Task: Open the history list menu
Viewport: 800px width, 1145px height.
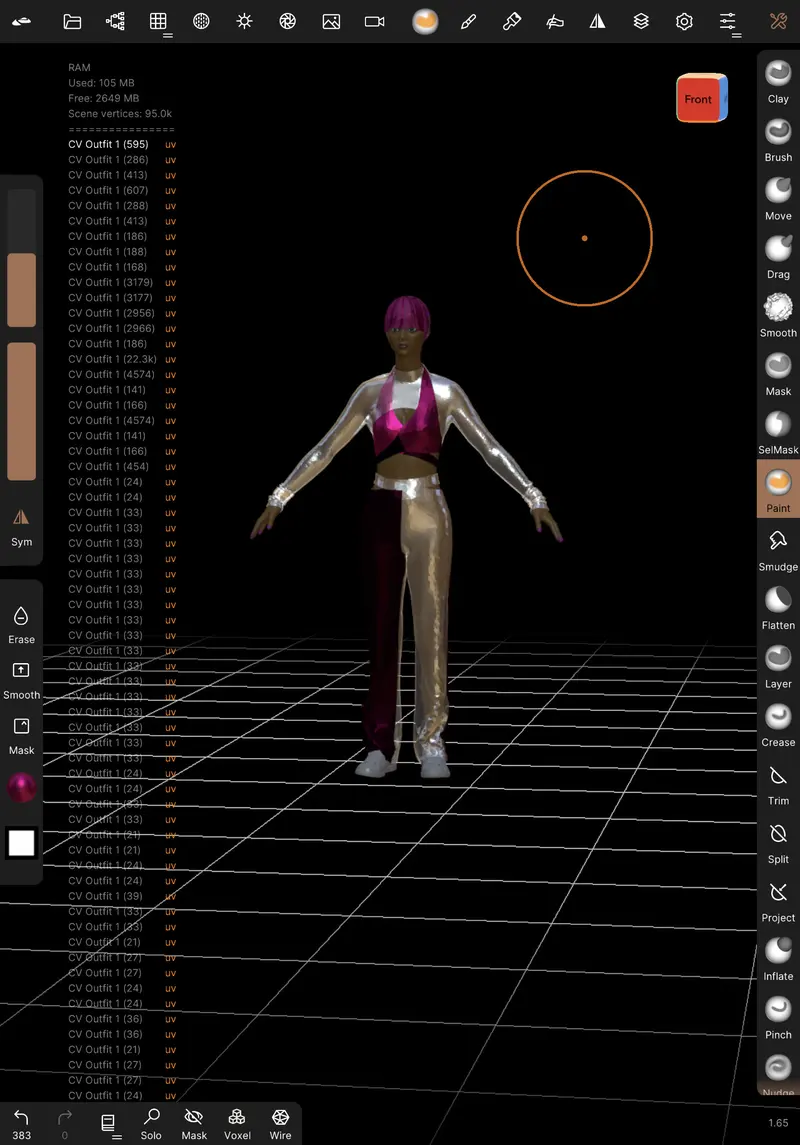Action: pyautogui.click(x=109, y=1123)
